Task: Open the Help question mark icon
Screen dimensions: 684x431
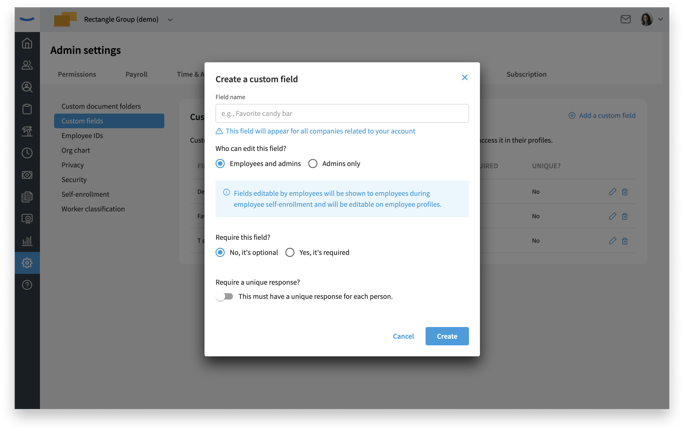Action: (27, 285)
